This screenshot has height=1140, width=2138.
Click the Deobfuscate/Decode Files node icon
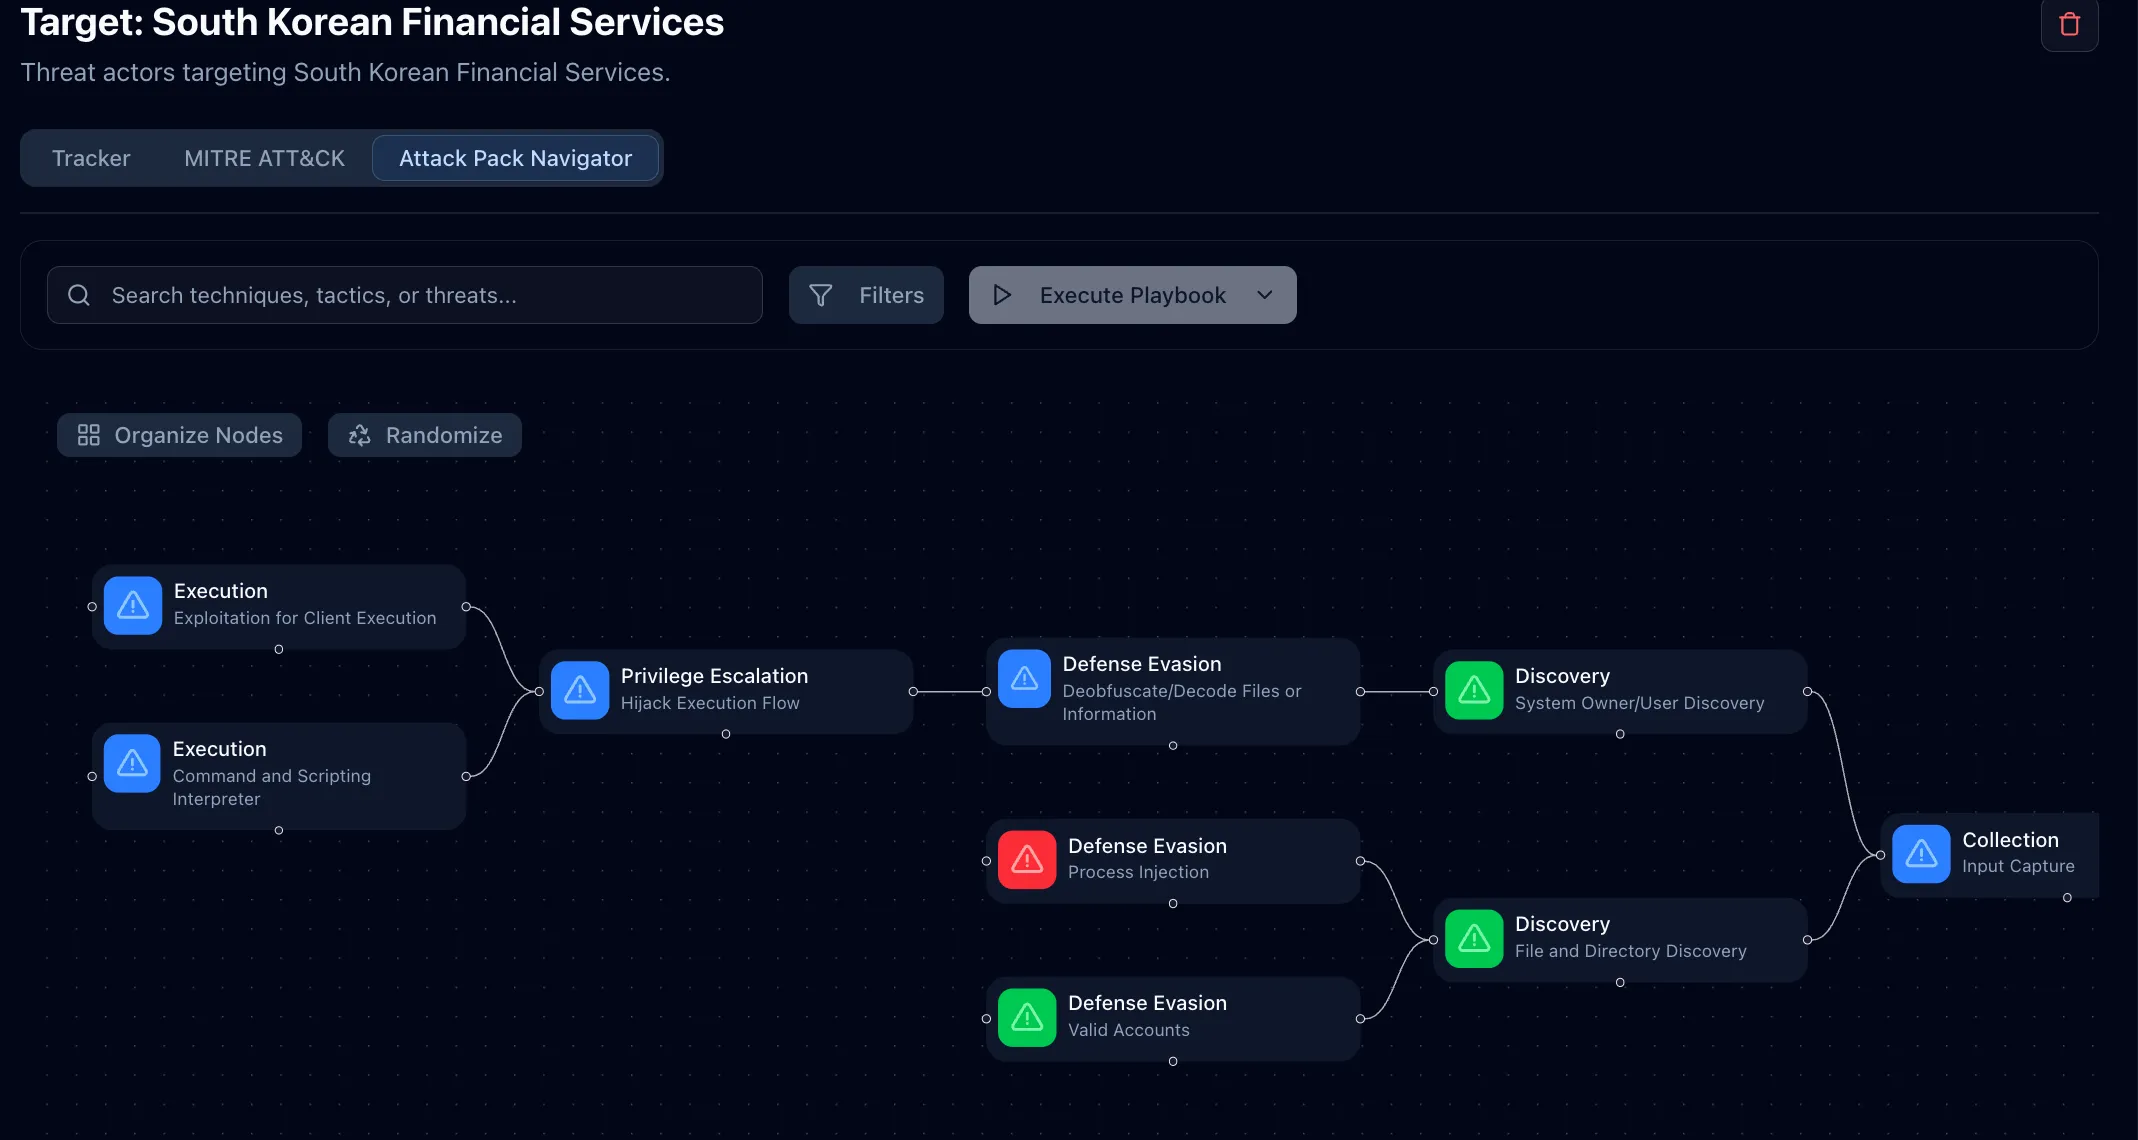(x=1024, y=679)
